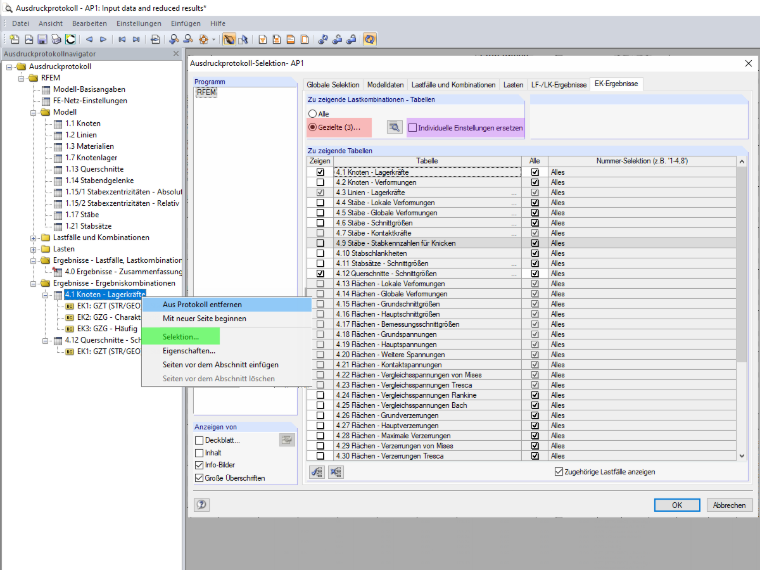Collapse the Ausdruckprotokoll root node
The width and height of the screenshot is (760, 570).
9,67
